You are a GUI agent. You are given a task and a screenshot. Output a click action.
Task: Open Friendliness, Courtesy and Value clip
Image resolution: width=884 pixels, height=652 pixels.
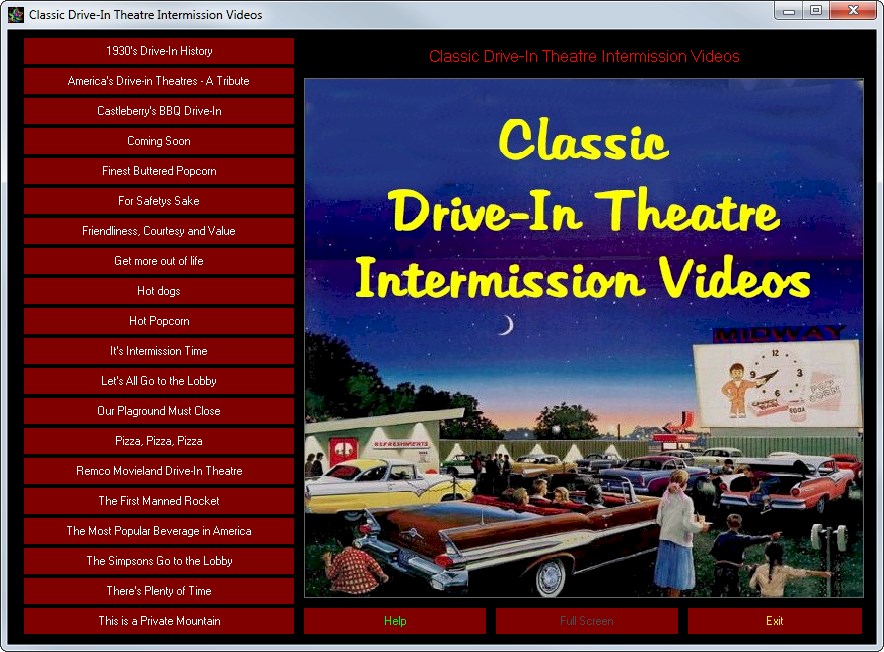point(159,231)
